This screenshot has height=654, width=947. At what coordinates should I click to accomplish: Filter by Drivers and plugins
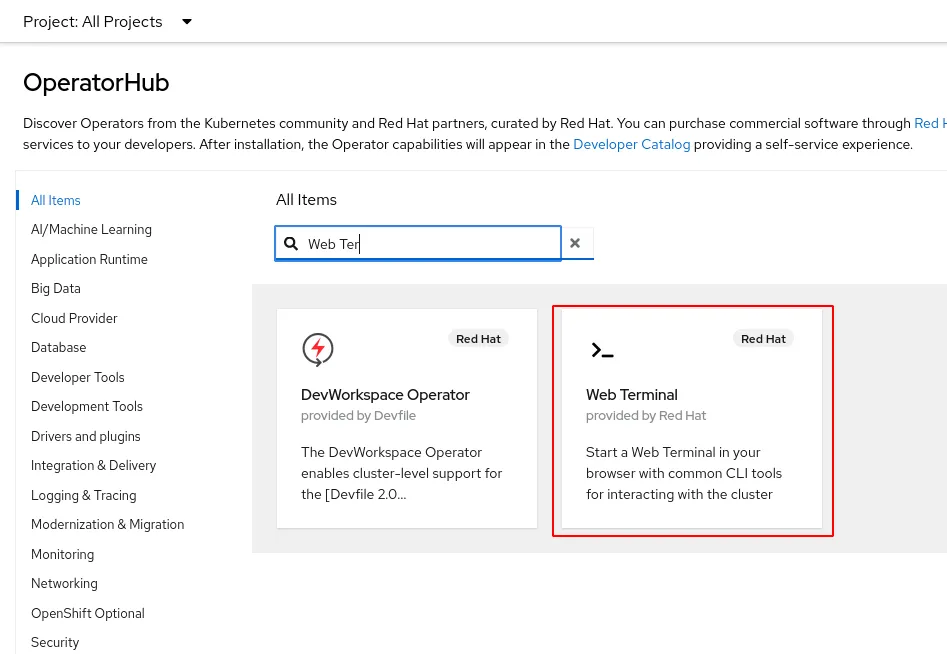pos(85,436)
